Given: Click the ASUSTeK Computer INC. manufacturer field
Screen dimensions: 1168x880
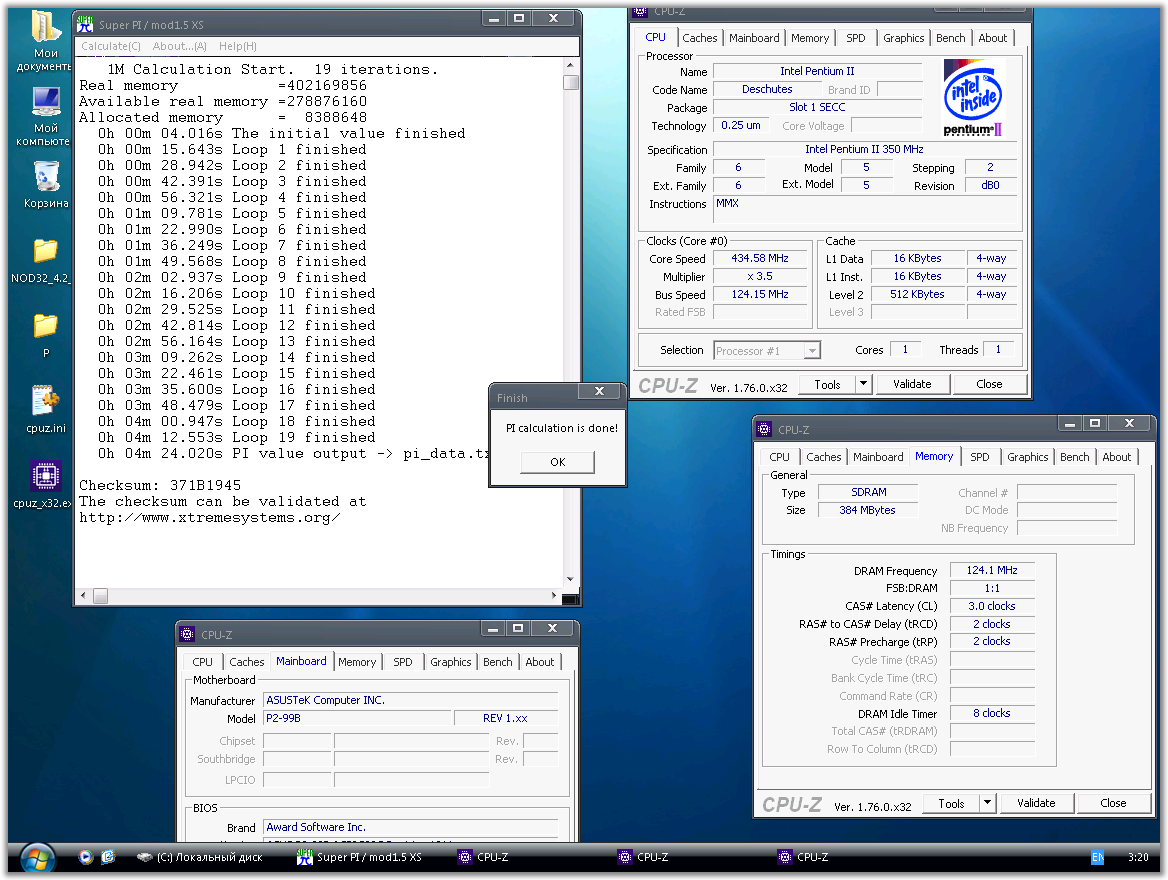Looking at the screenshot, I should tap(410, 700).
